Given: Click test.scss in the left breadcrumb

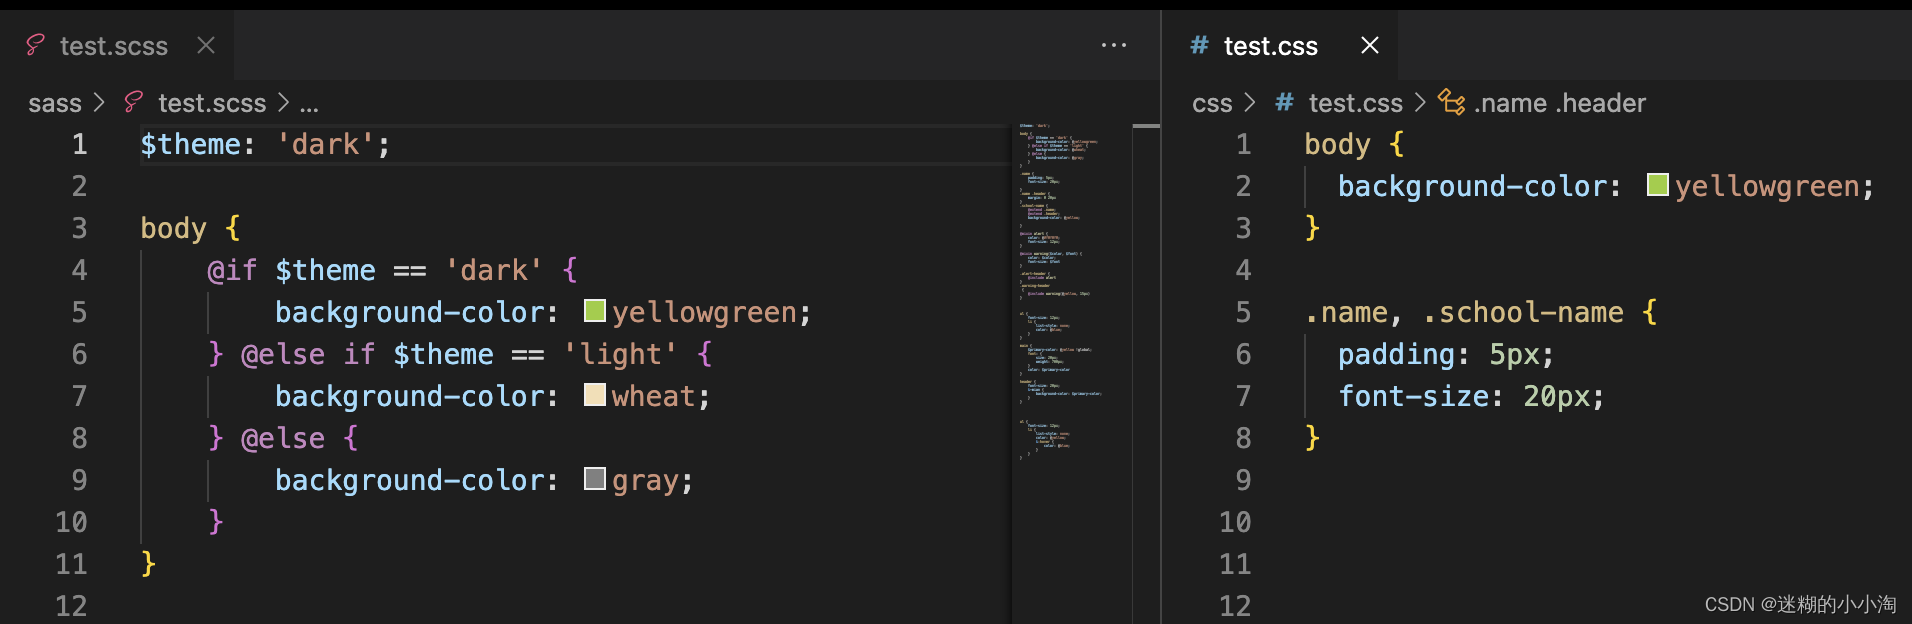Looking at the screenshot, I should point(212,103).
